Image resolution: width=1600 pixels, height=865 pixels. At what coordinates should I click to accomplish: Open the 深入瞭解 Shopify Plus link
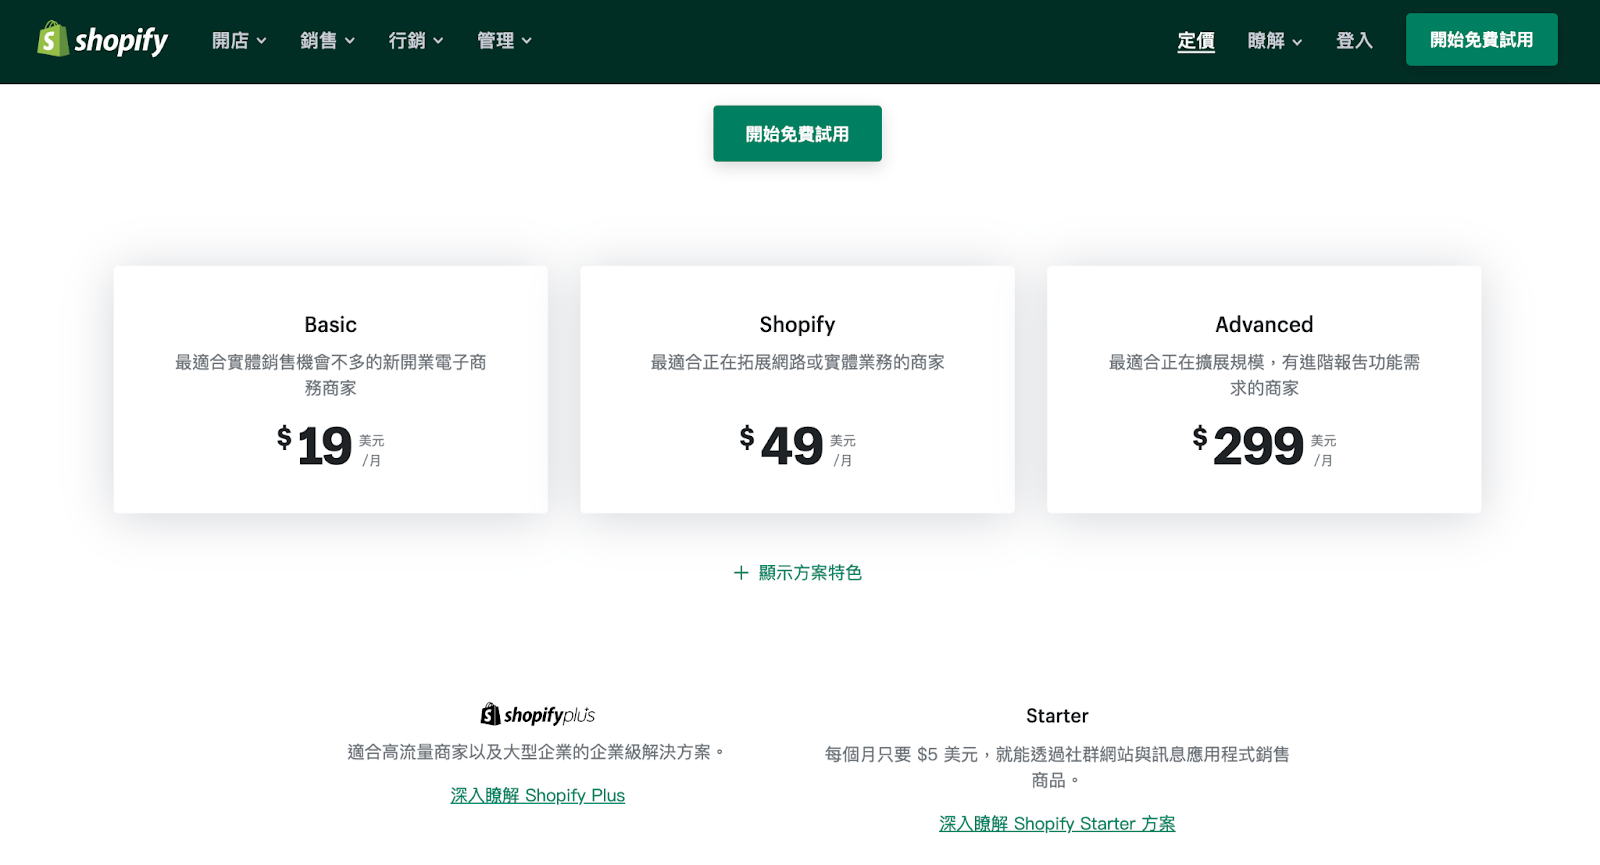[x=537, y=796]
